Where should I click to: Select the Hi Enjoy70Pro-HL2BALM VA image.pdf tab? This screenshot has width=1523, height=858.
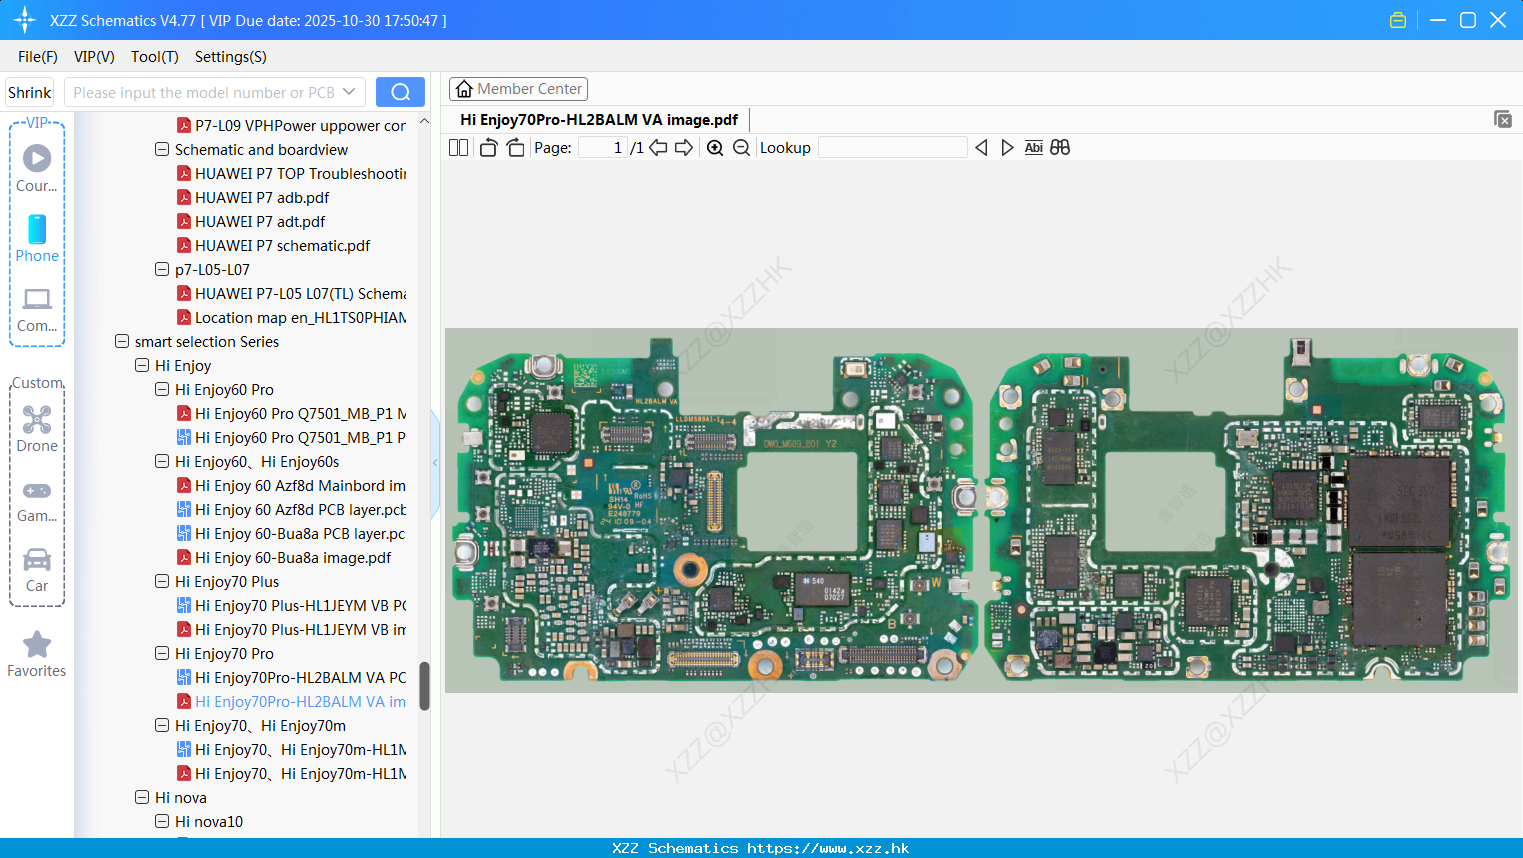pyautogui.click(x=598, y=120)
